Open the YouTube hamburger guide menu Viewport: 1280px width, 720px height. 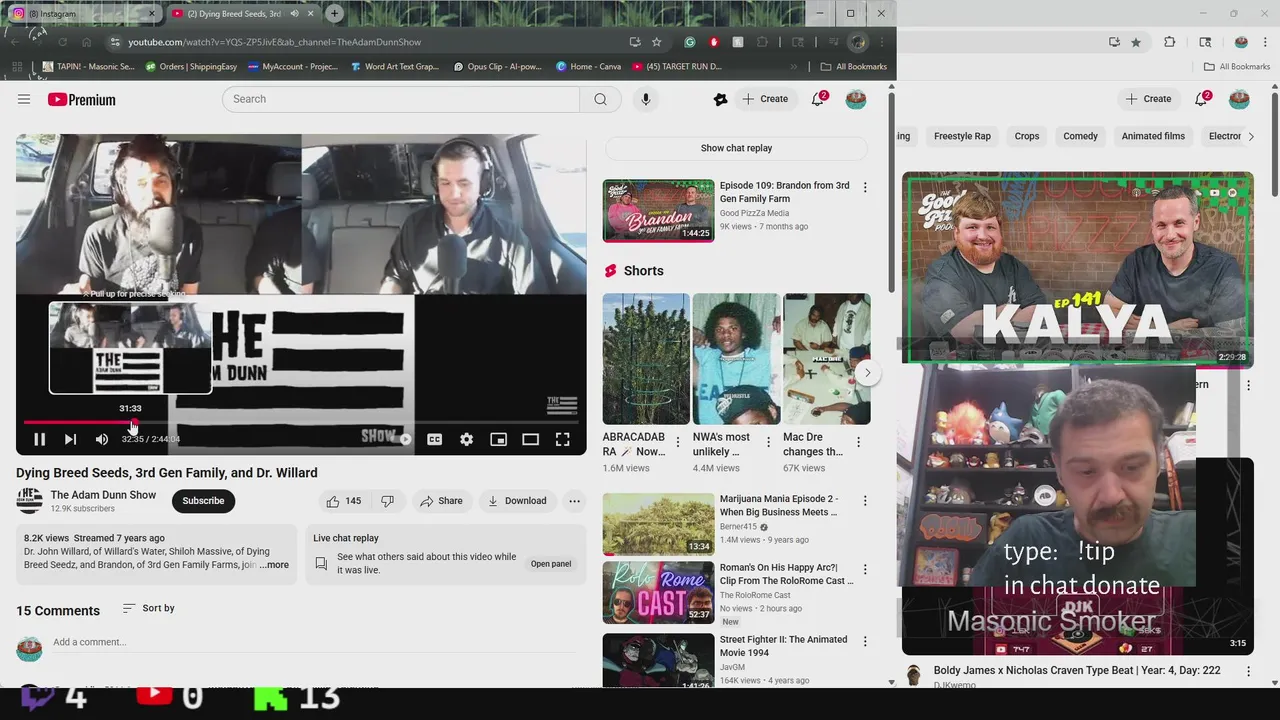[x=24, y=99]
